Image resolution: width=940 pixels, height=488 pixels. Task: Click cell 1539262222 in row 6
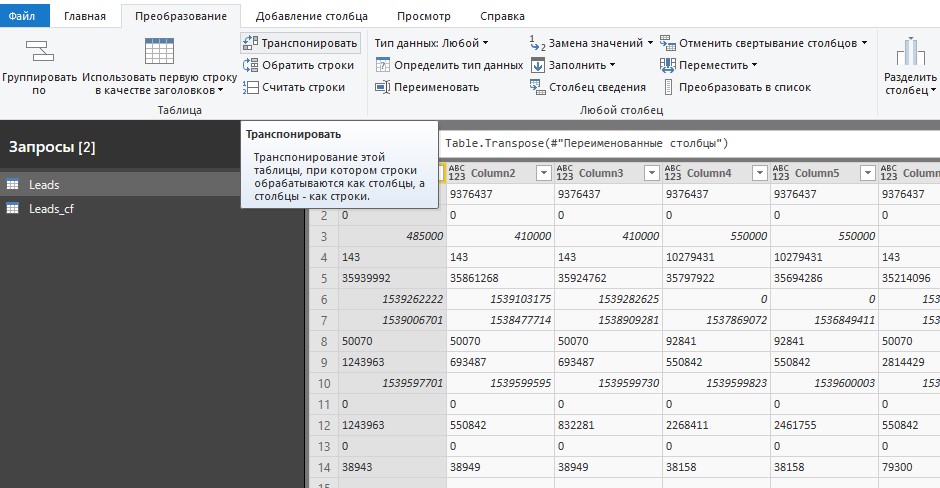tap(392, 299)
